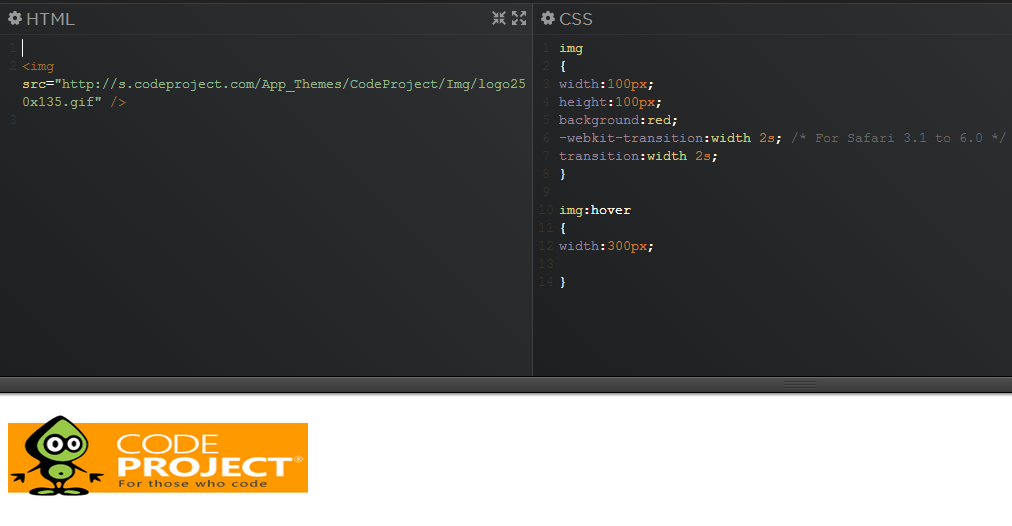Viewport: 1012px width, 526px height.
Task: Click the 'img' selector in CSS line 1
Action: coord(571,48)
